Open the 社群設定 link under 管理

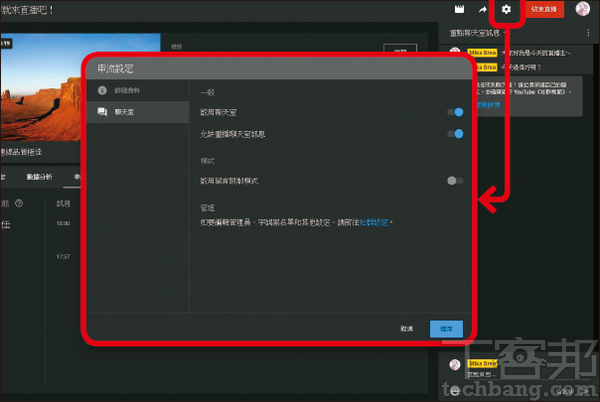tap(373, 222)
